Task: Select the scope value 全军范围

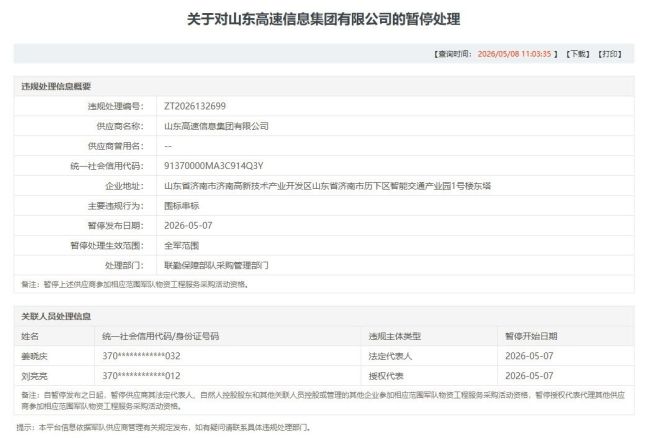Action: tap(182, 246)
